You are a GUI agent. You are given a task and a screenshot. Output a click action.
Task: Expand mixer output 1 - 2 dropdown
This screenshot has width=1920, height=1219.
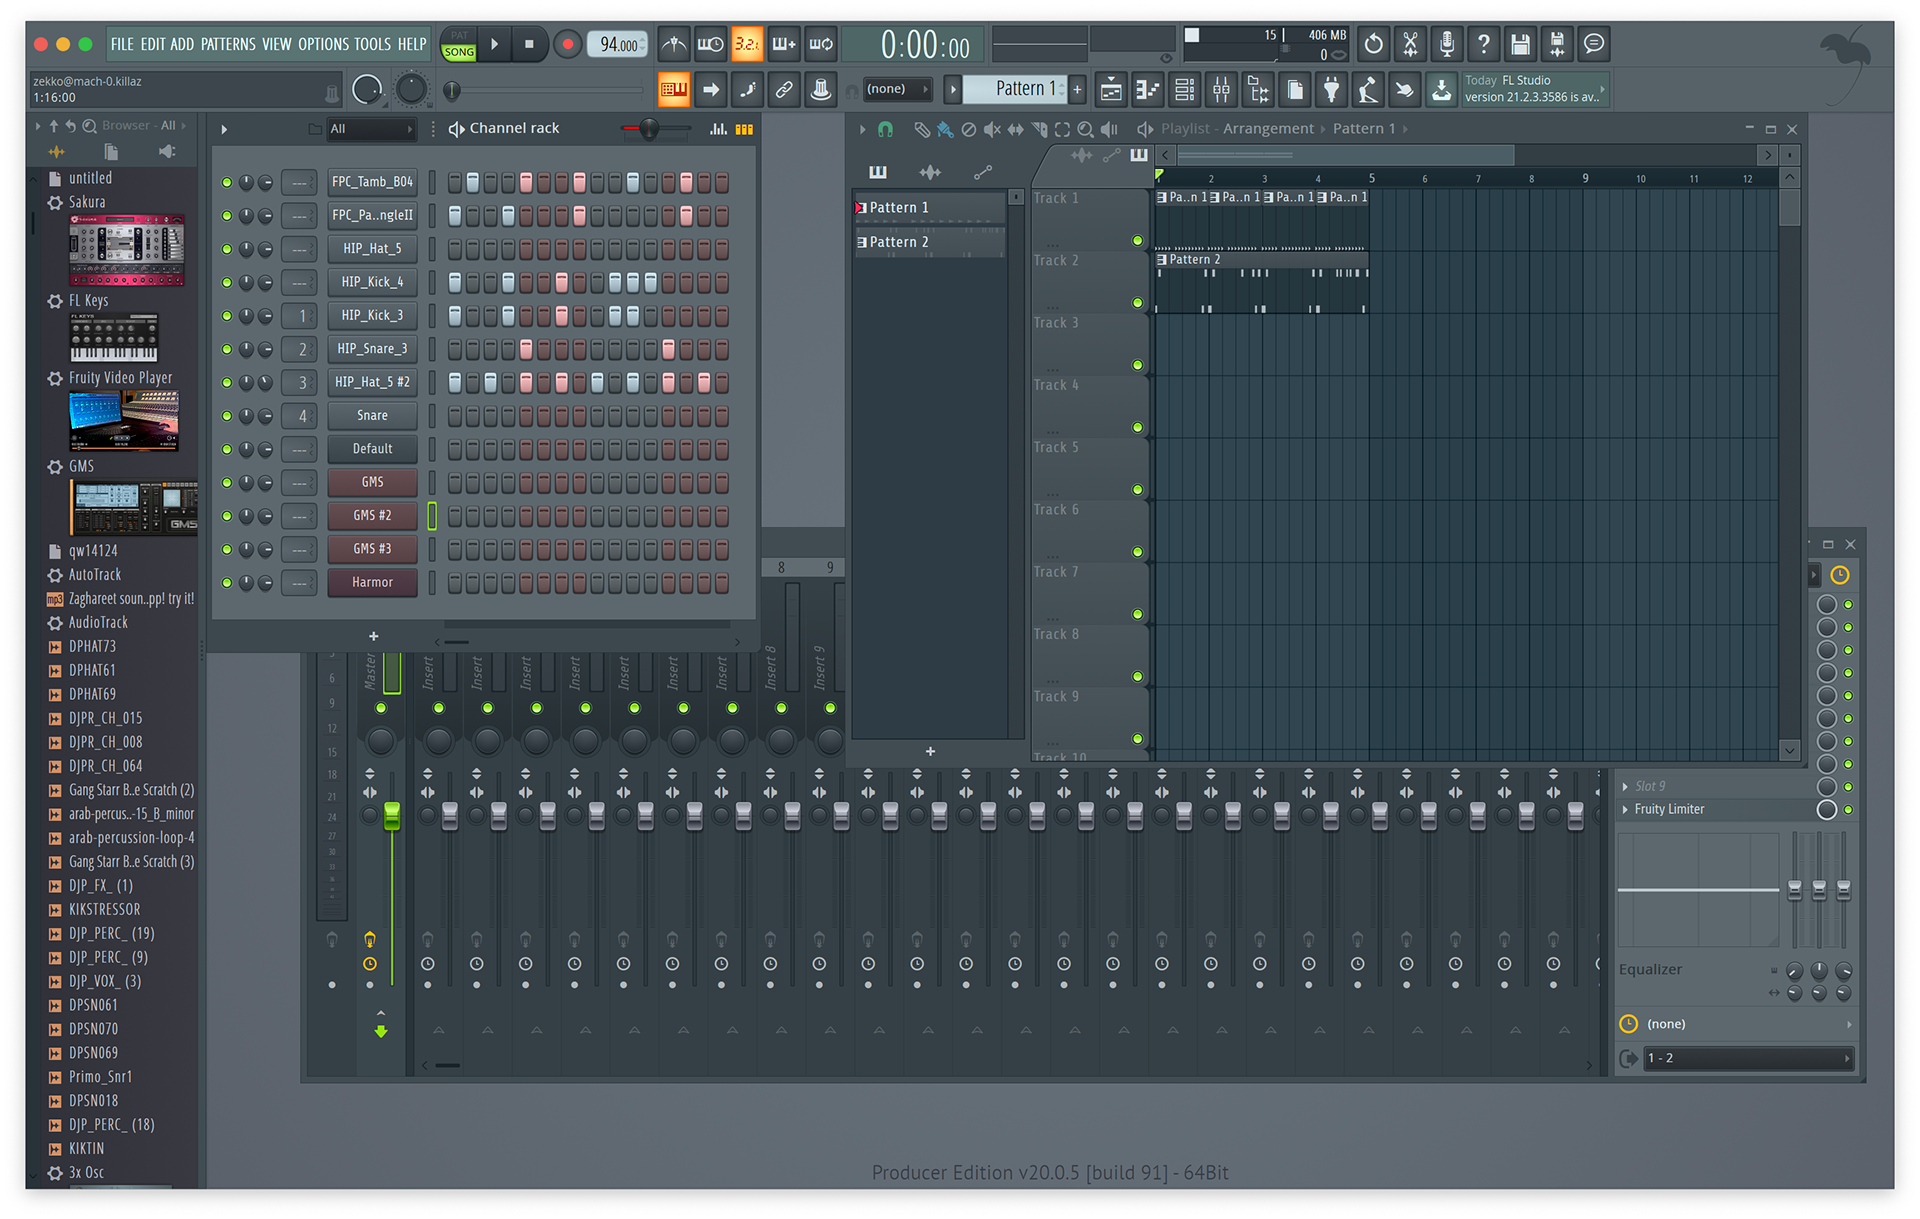click(x=1748, y=1058)
